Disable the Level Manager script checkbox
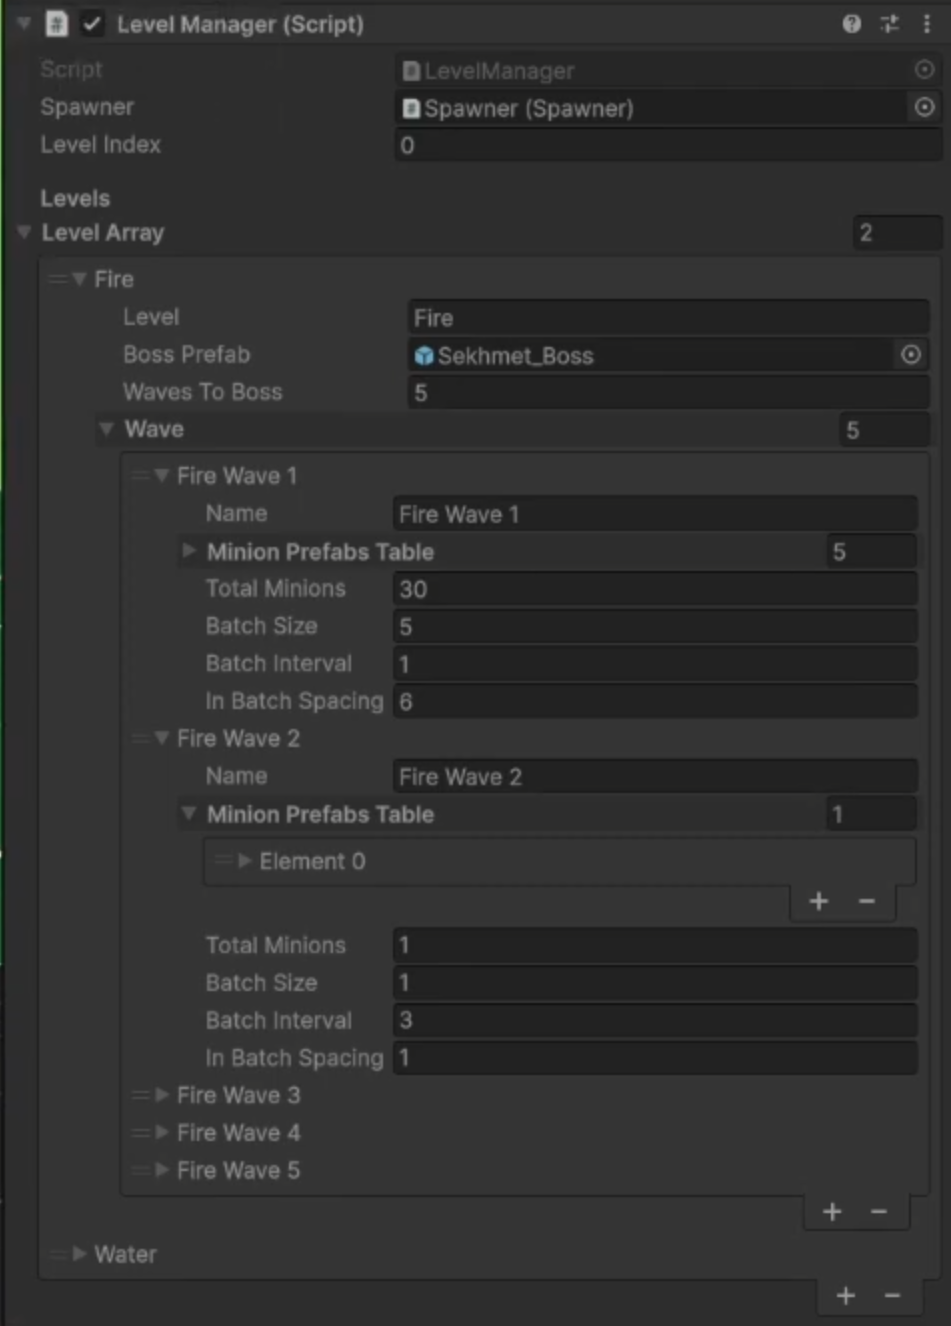Image resolution: width=951 pixels, height=1326 pixels. pyautogui.click(x=92, y=24)
